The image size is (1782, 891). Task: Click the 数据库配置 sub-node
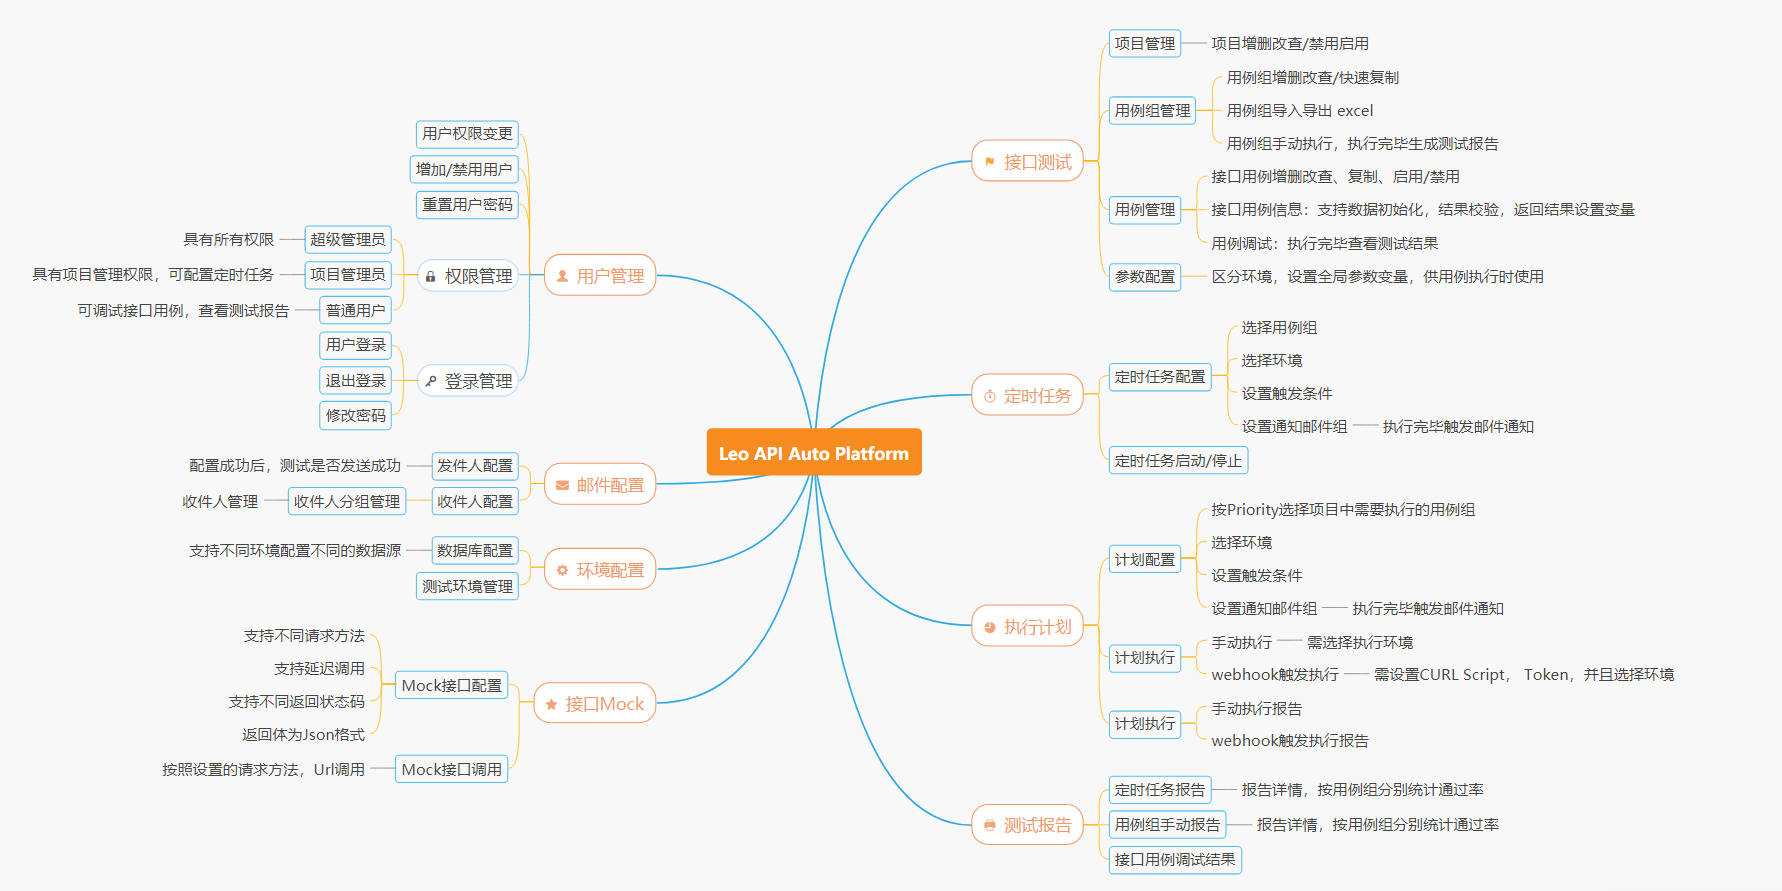click(475, 550)
